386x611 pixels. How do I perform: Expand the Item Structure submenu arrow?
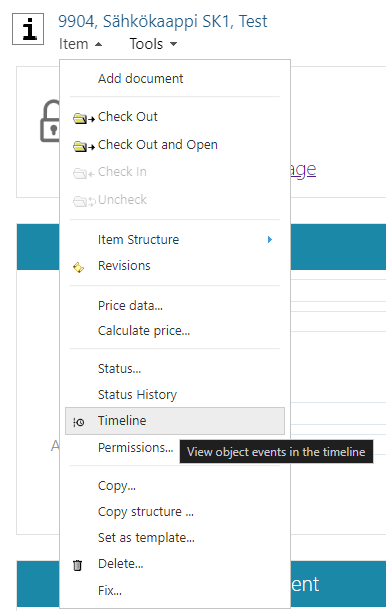click(270, 239)
